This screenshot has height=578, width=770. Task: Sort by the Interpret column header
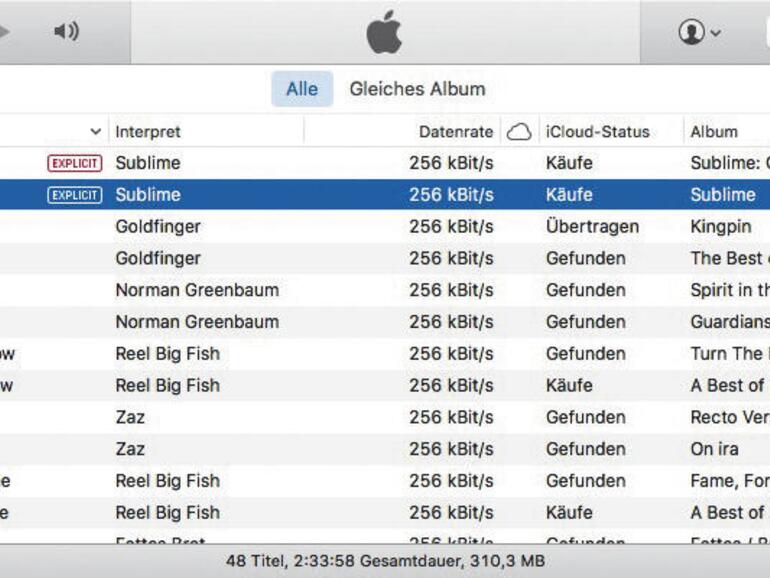tap(148, 132)
